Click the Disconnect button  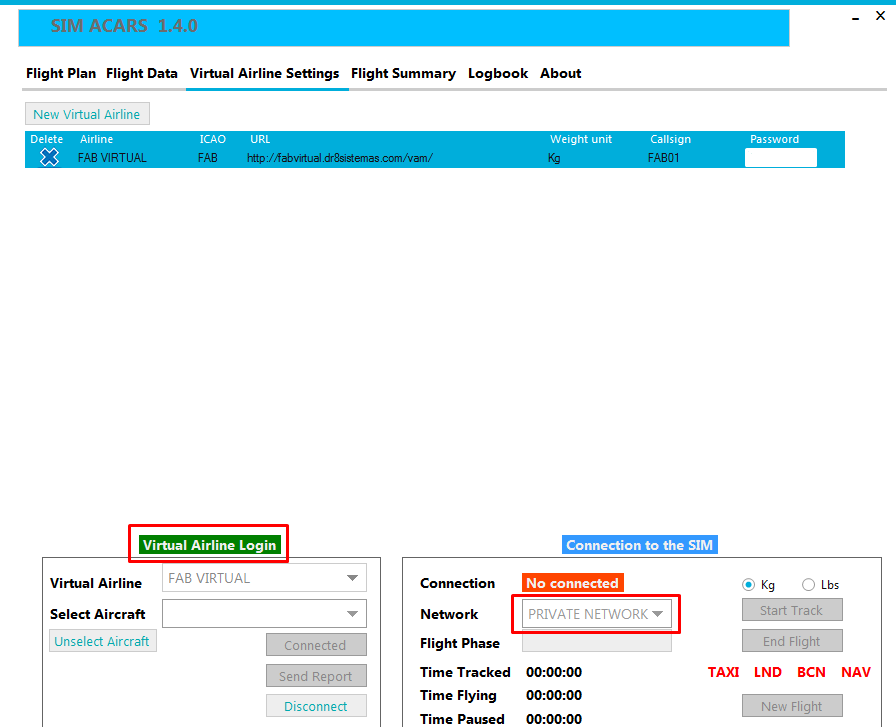[x=316, y=706]
